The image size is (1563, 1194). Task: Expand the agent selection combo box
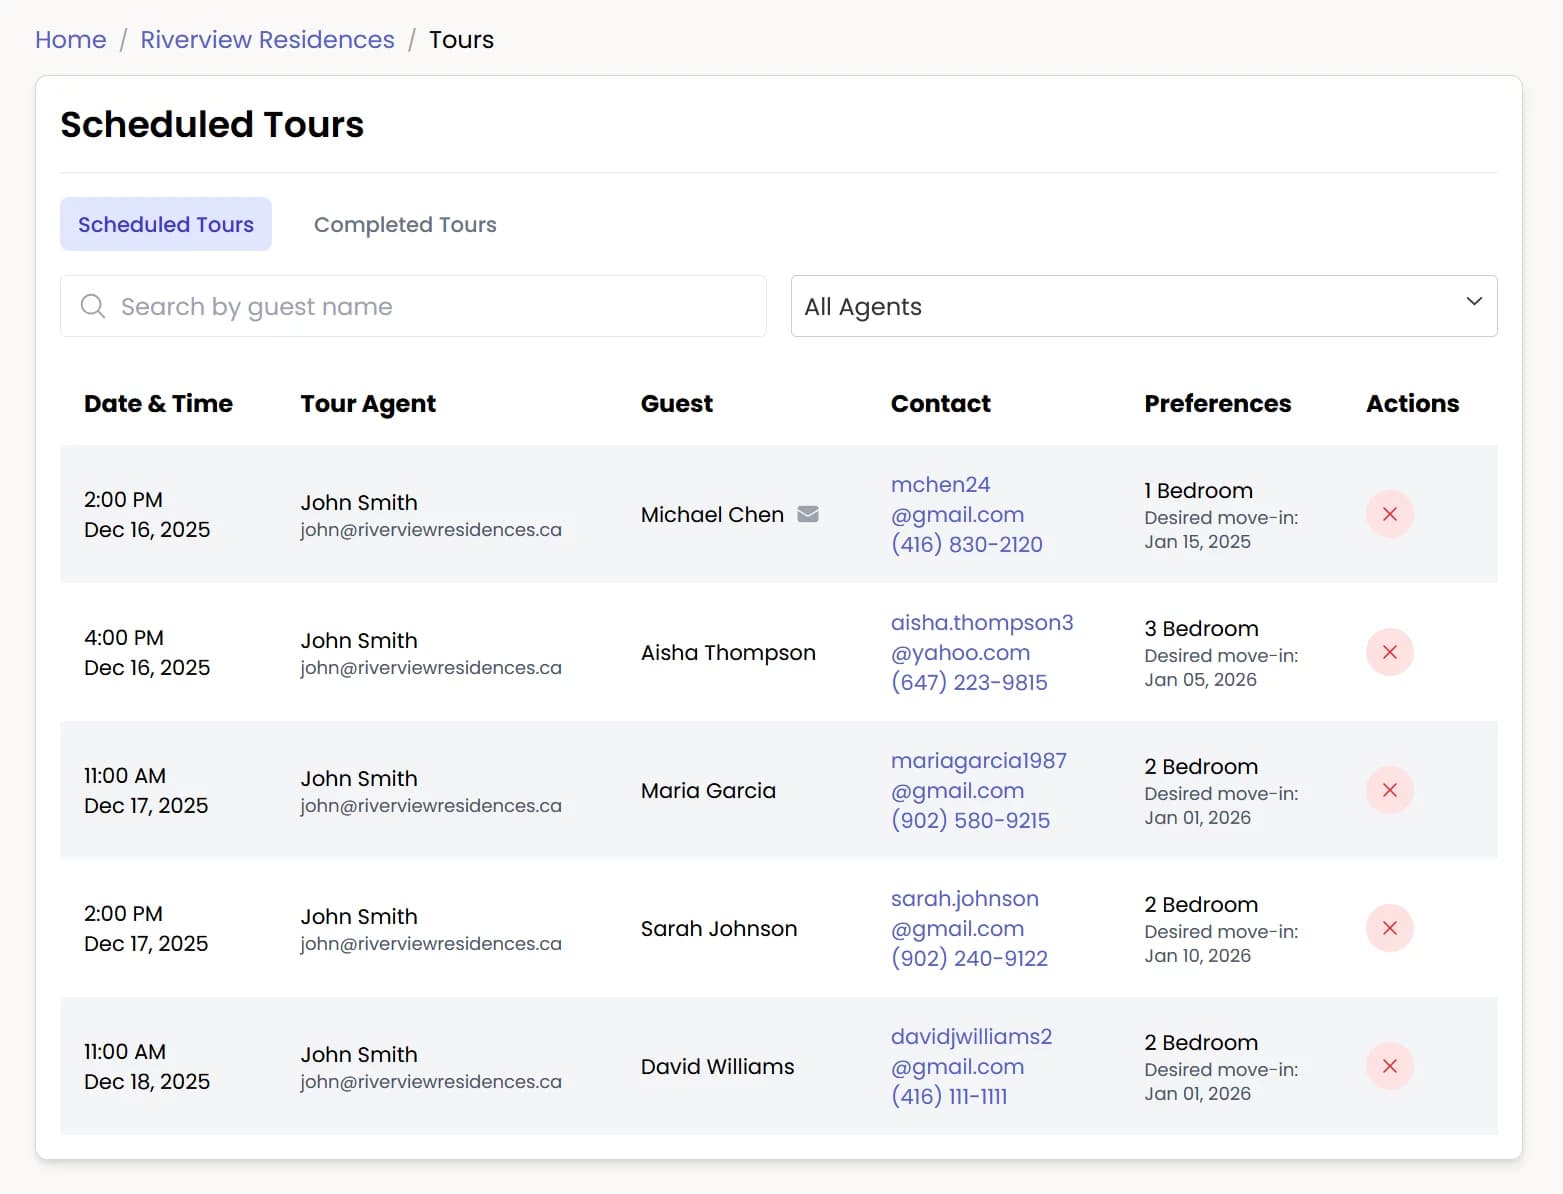pos(1143,306)
